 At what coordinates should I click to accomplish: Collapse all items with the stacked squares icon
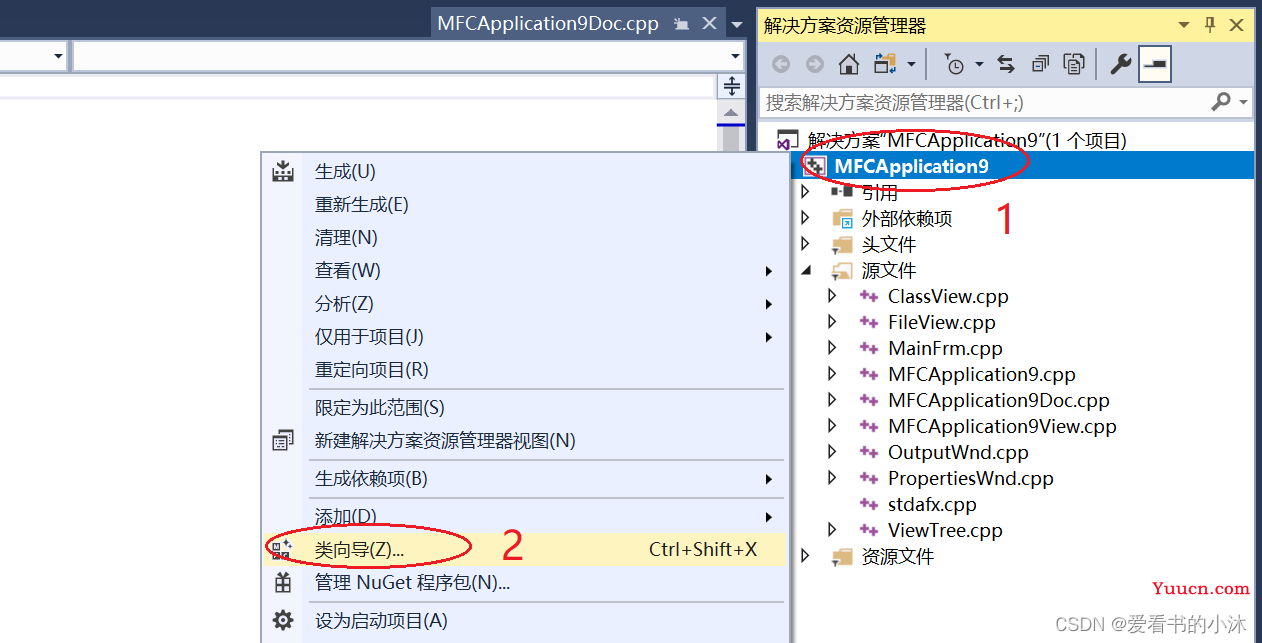[x=1040, y=65]
